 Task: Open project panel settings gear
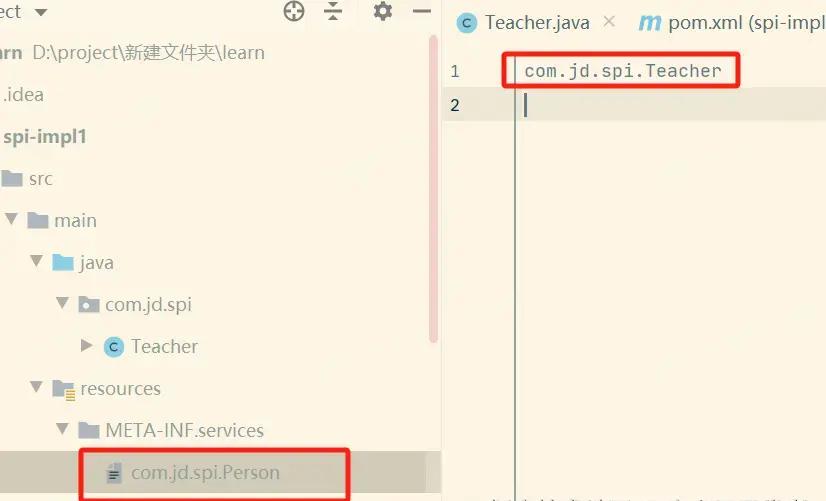382,11
